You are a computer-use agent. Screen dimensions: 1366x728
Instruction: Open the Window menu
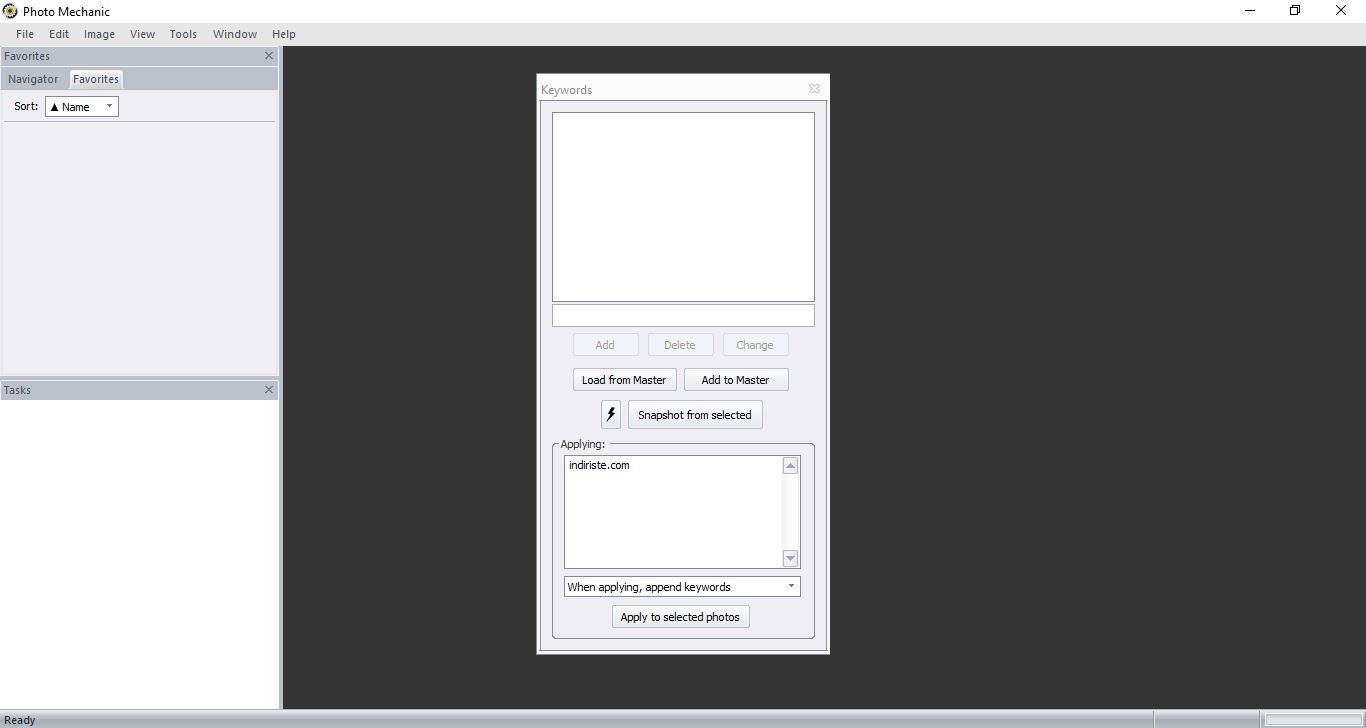pyautogui.click(x=235, y=34)
